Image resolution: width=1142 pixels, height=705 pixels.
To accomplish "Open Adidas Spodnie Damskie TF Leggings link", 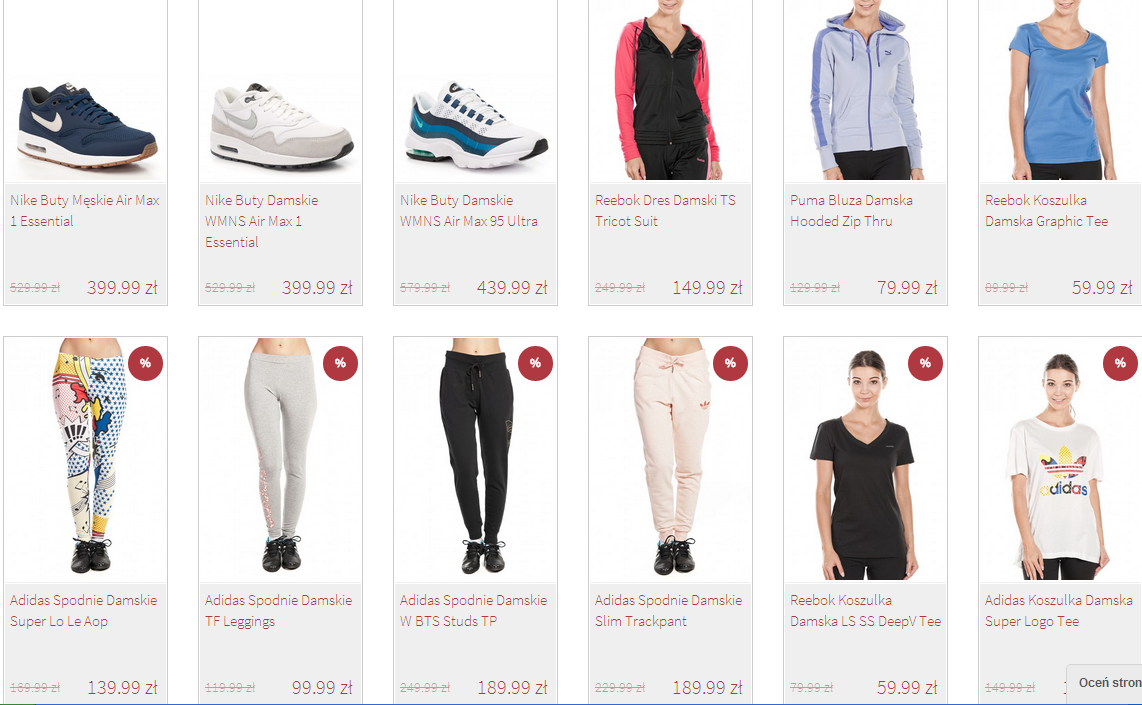I will [278, 610].
